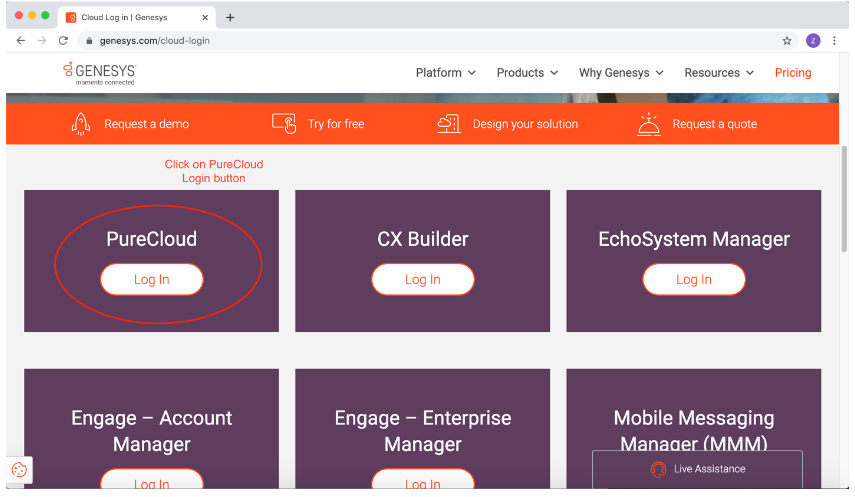The width and height of the screenshot is (855, 497).
Task: Go to the Pricing menu item
Action: point(793,73)
